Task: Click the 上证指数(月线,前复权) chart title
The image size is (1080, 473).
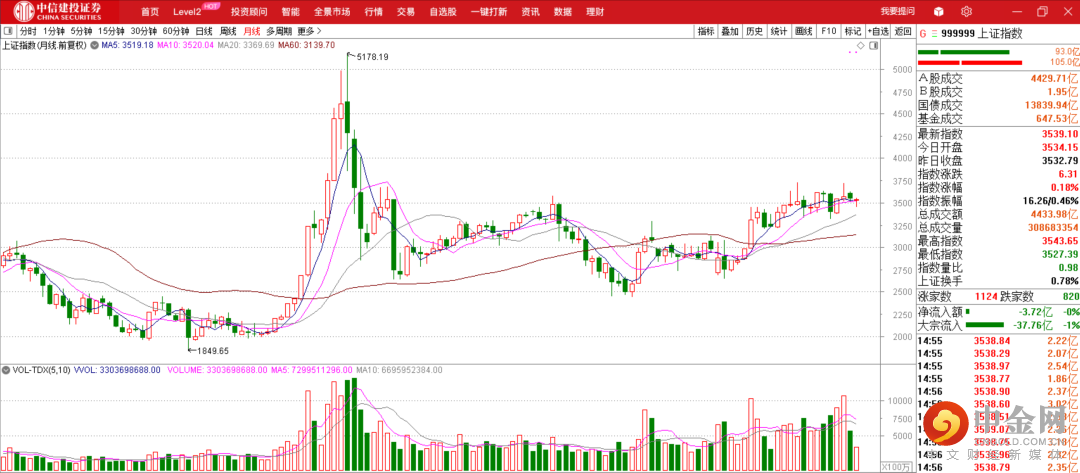Action: pos(45,45)
